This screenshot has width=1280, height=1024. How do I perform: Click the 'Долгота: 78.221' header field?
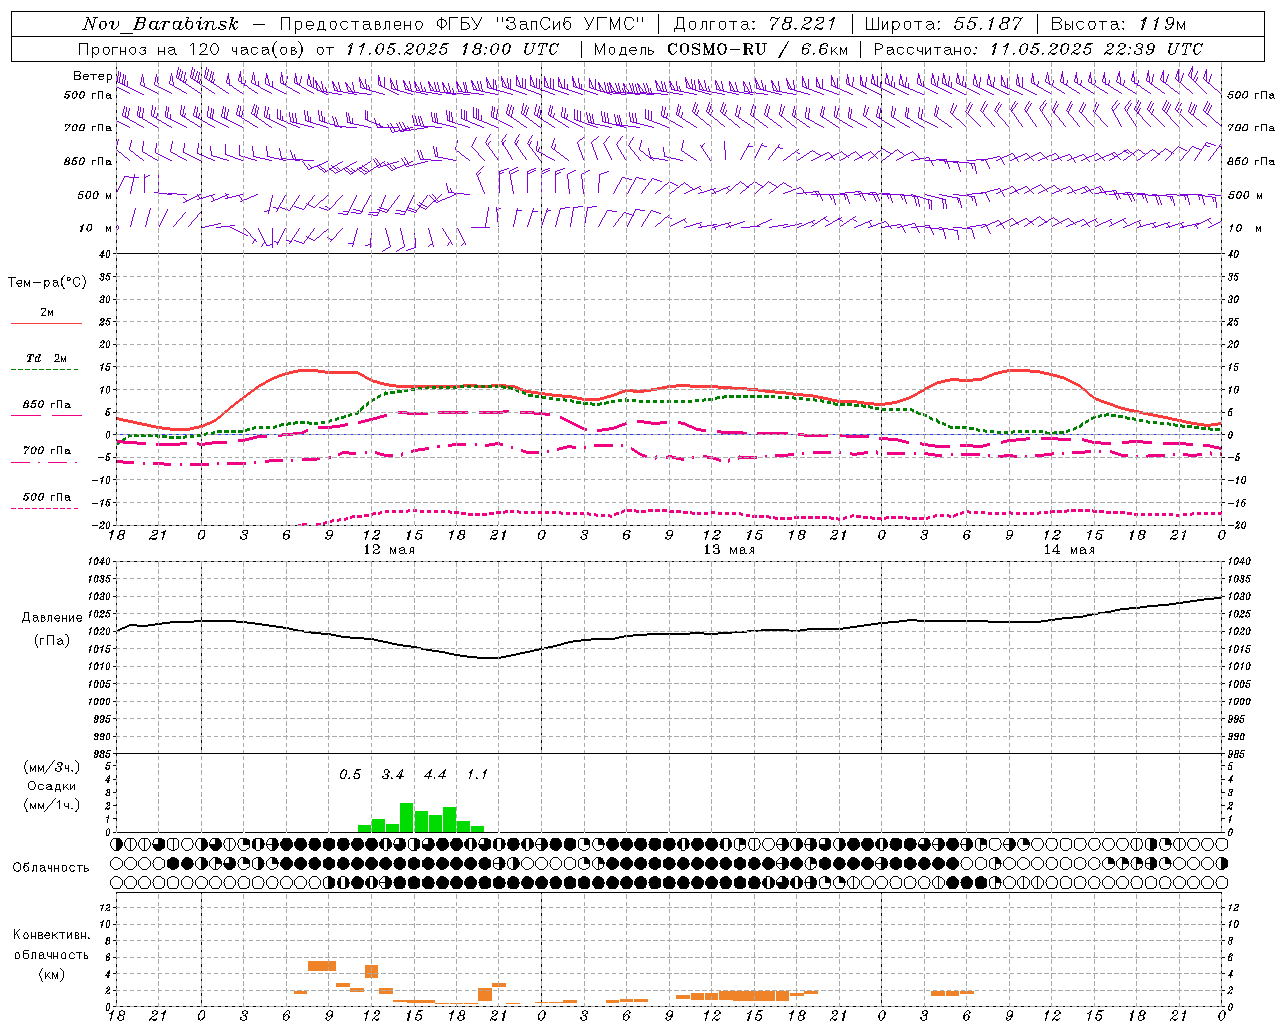pos(755,24)
